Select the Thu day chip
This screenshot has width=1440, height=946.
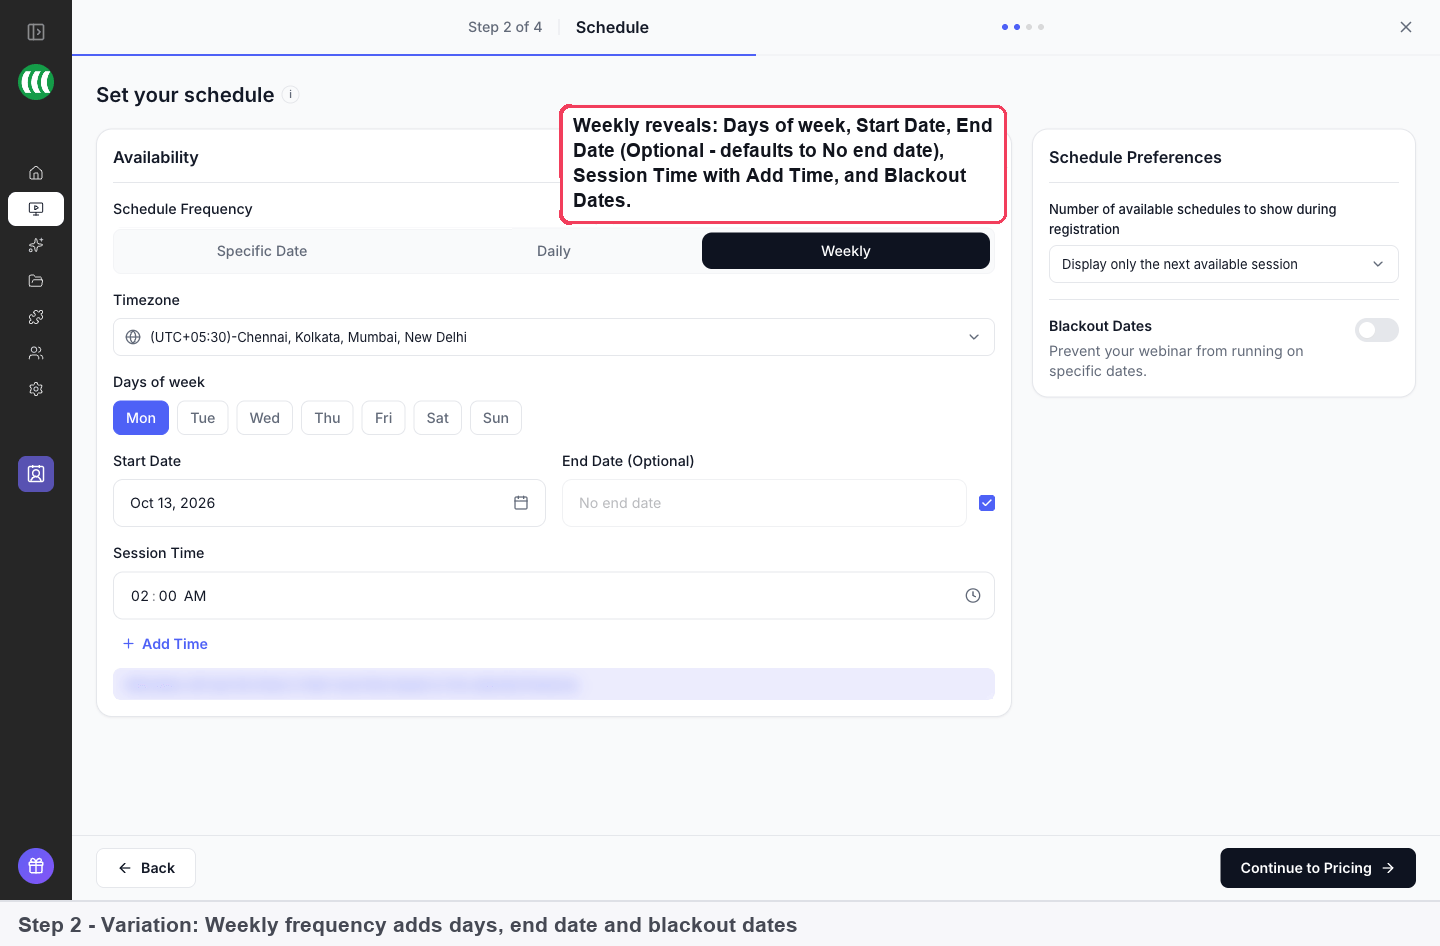click(327, 418)
